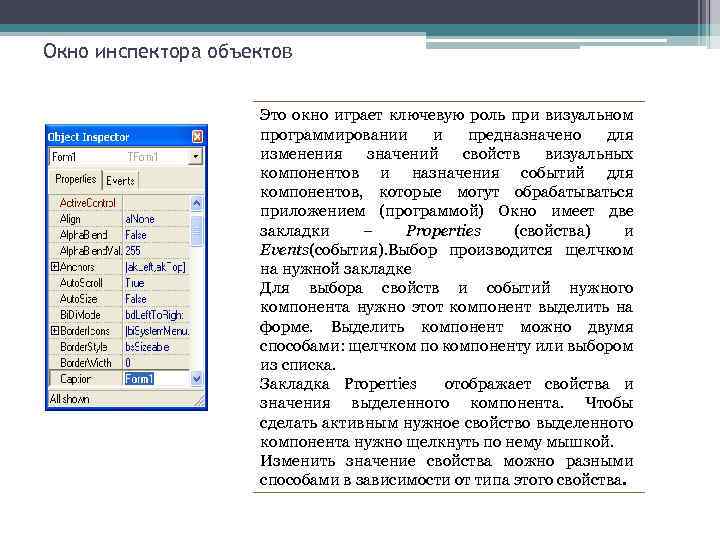The image size is (720, 540).
Task: Click the Anchors akLeft,akTop value
Action: pyautogui.click(x=156, y=267)
